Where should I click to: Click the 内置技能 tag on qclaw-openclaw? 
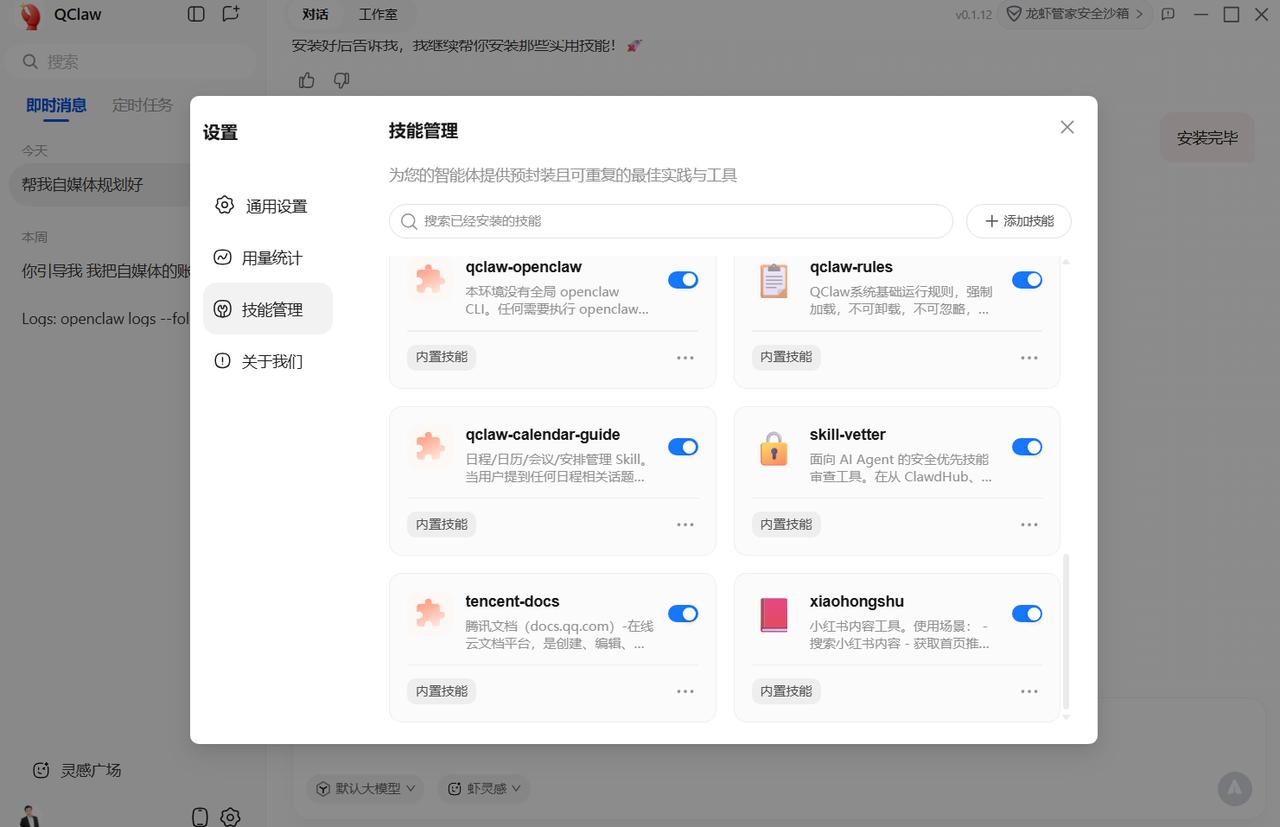[x=442, y=357]
